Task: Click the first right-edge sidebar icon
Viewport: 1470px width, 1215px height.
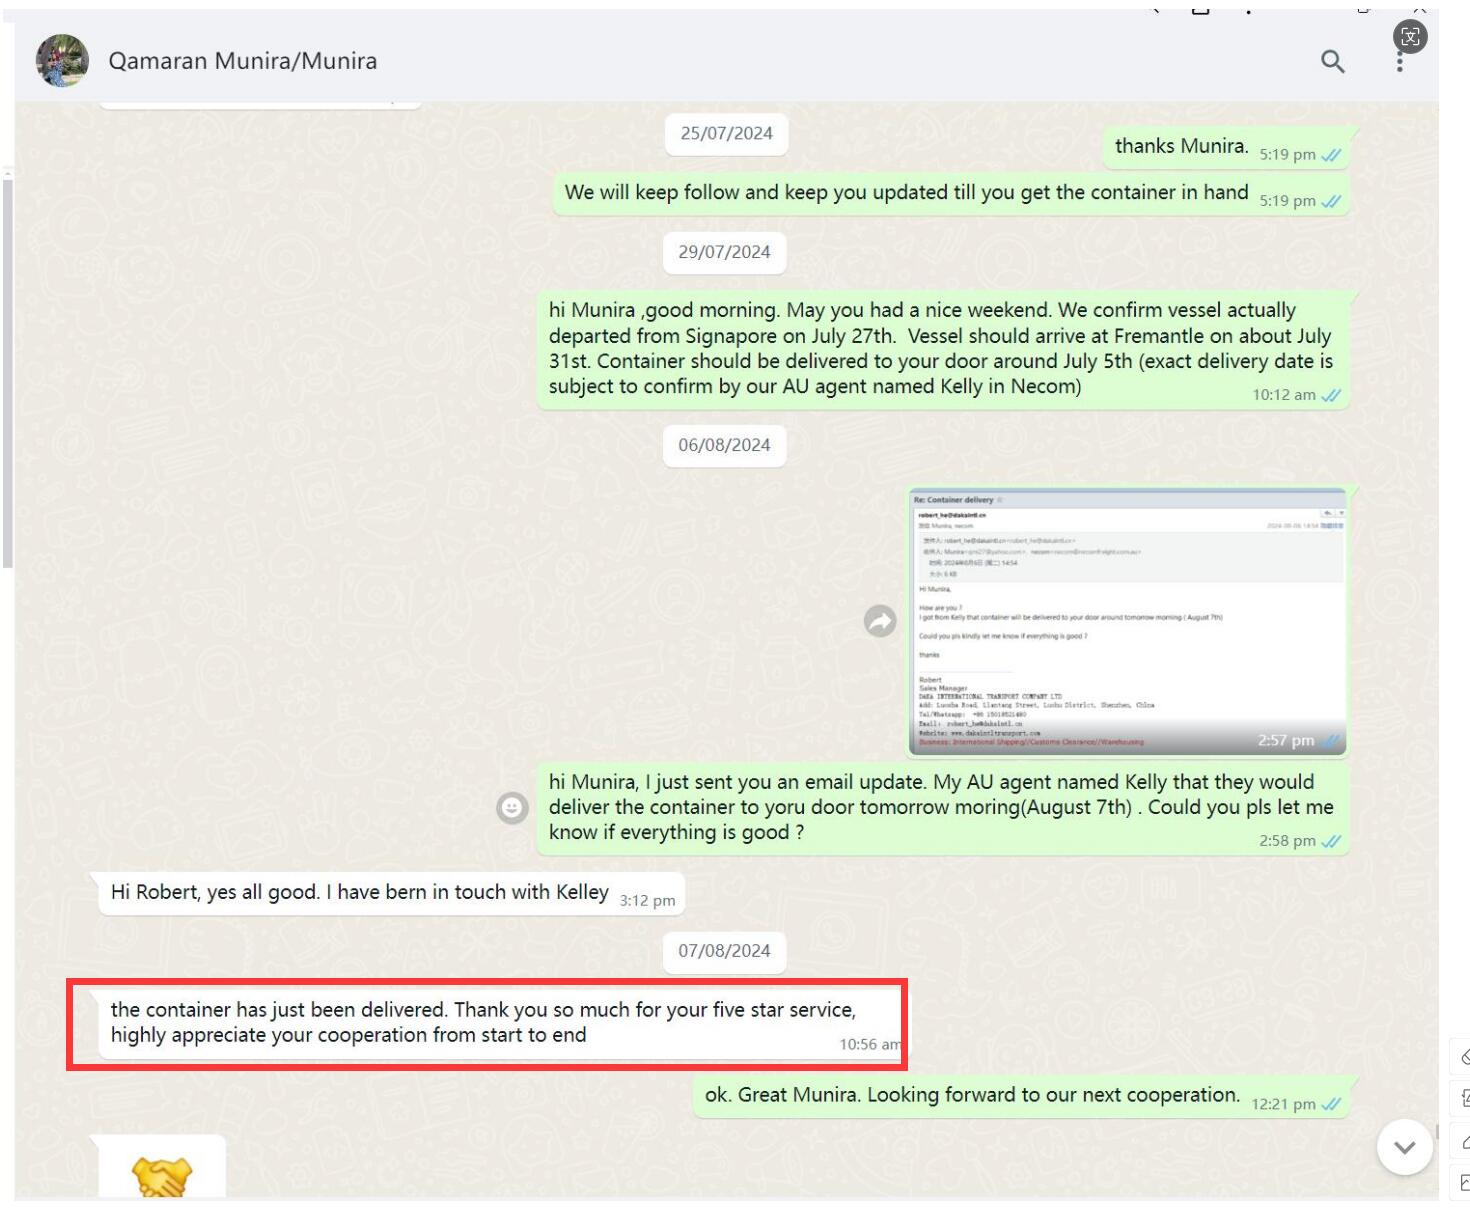Action: click(x=1462, y=1057)
